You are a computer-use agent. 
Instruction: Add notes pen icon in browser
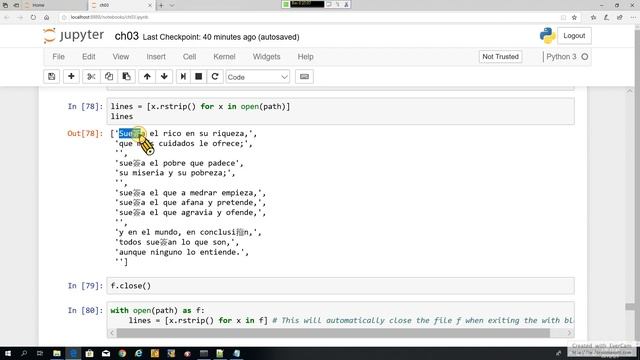coord(607,17)
